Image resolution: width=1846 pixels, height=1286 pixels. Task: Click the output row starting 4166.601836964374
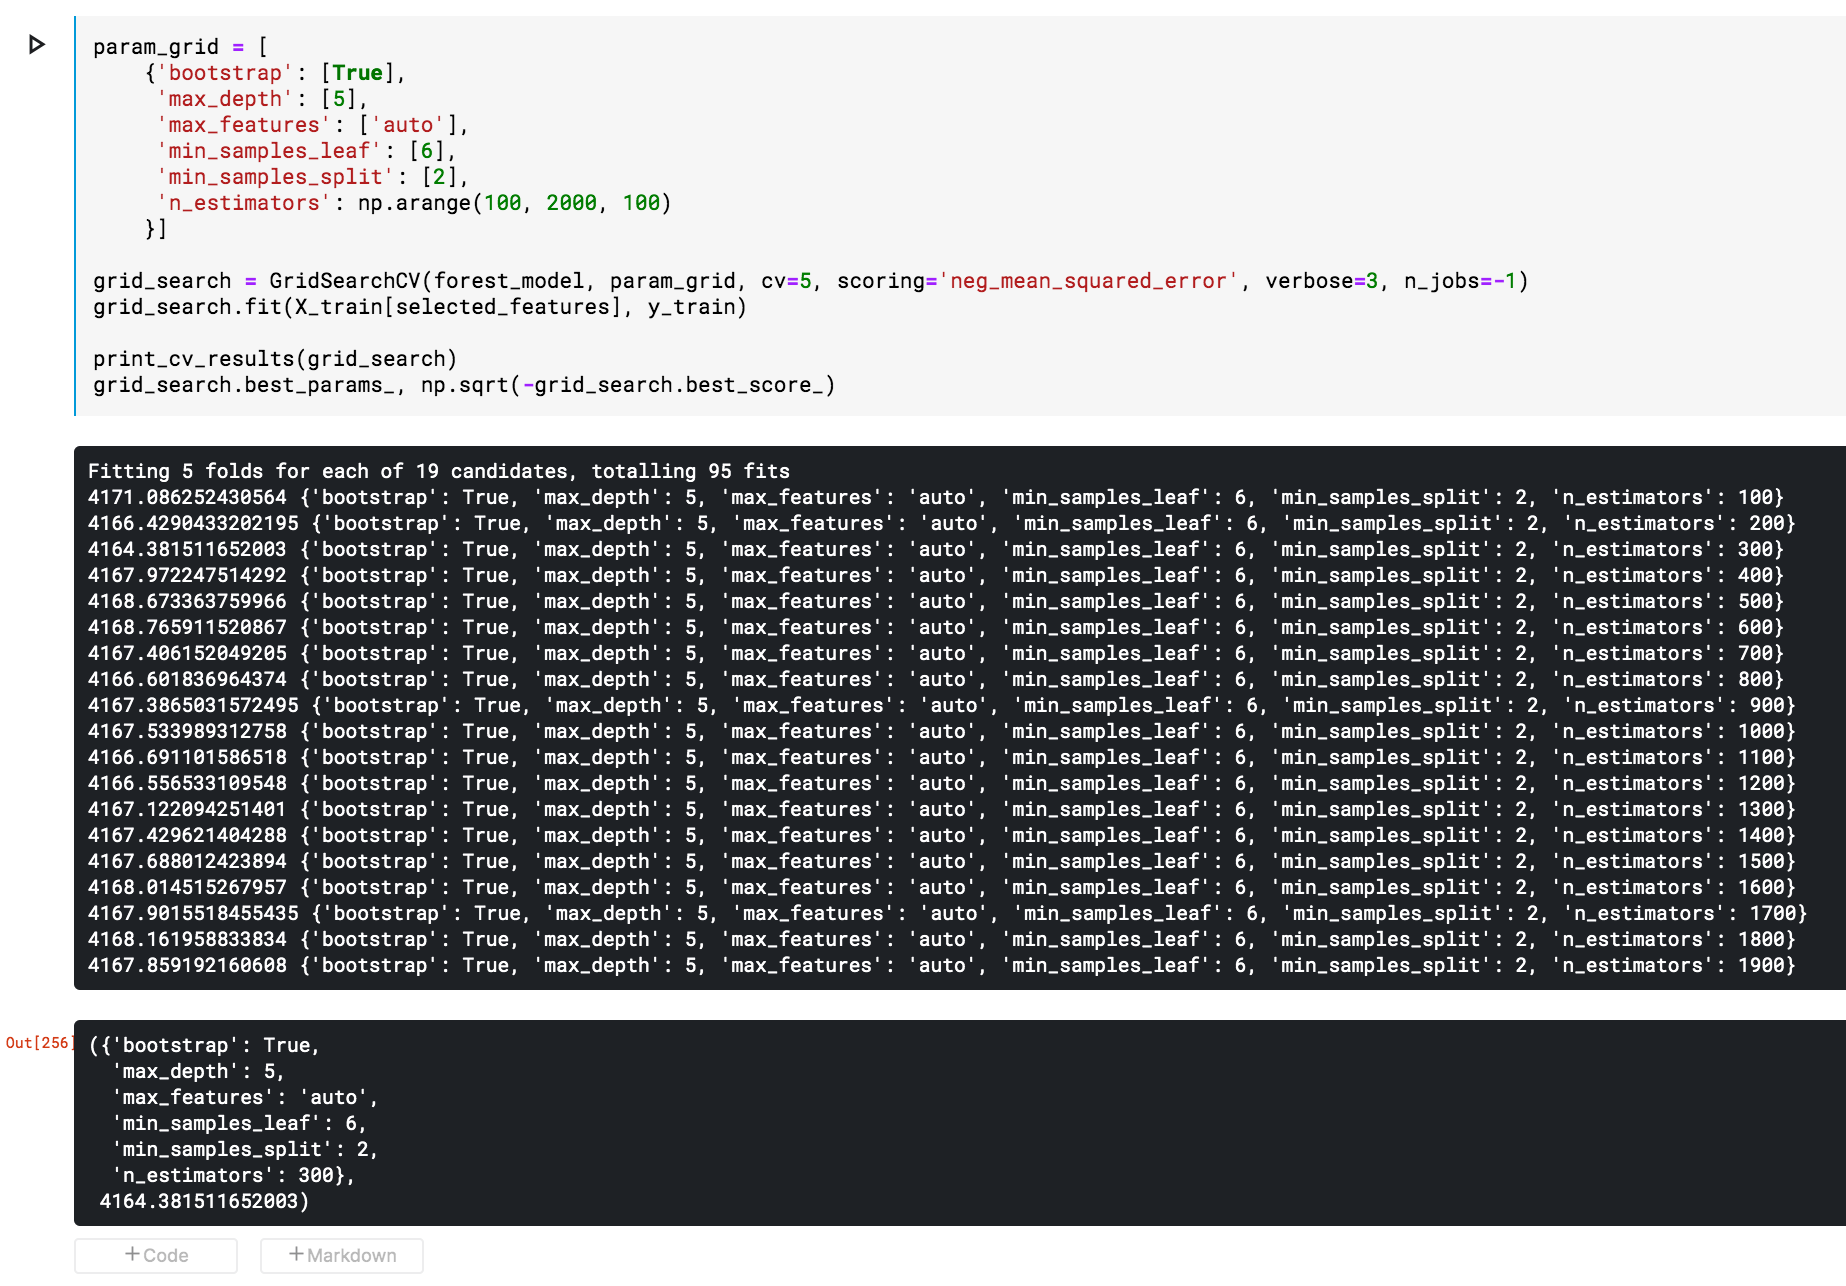[x=936, y=679]
